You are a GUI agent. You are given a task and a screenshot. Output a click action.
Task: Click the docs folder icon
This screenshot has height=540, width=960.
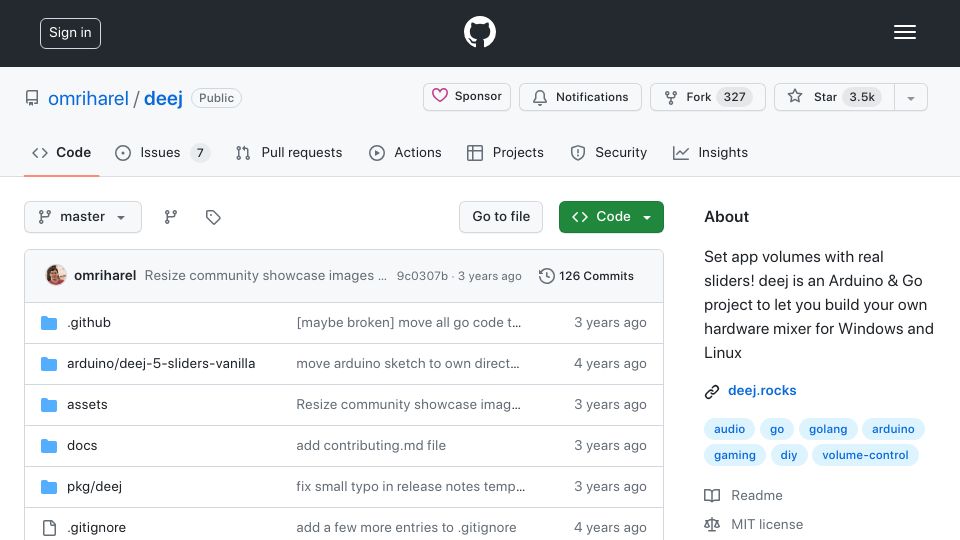click(x=49, y=446)
